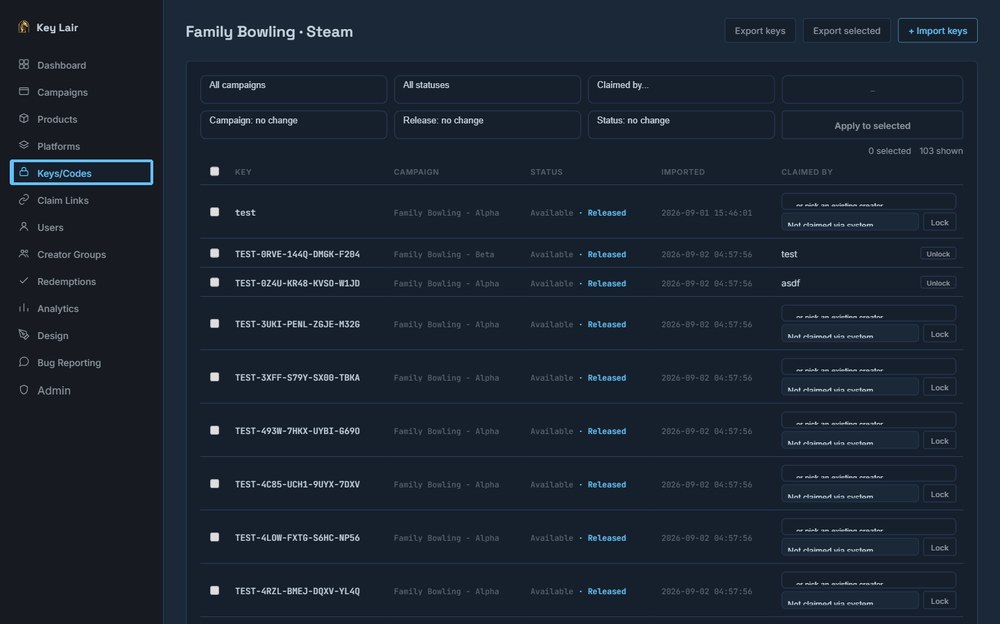The image size is (1000, 624).
Task: Click Apply to selected
Action: pyautogui.click(x=872, y=126)
